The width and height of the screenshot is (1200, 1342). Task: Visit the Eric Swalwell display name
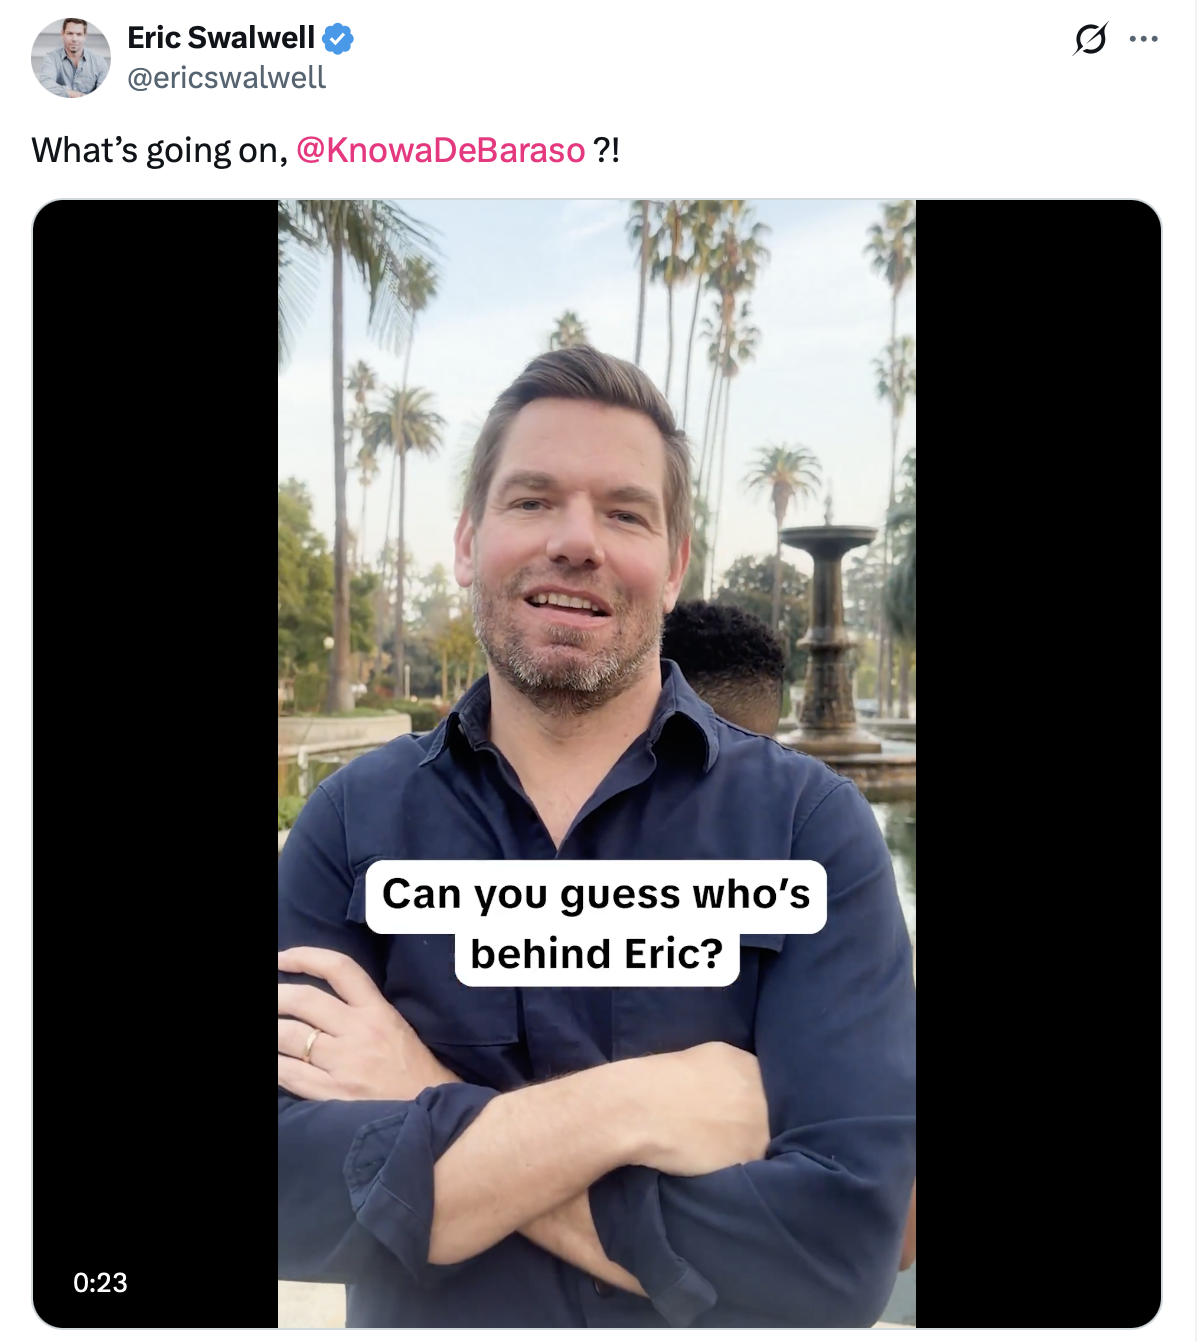point(221,38)
